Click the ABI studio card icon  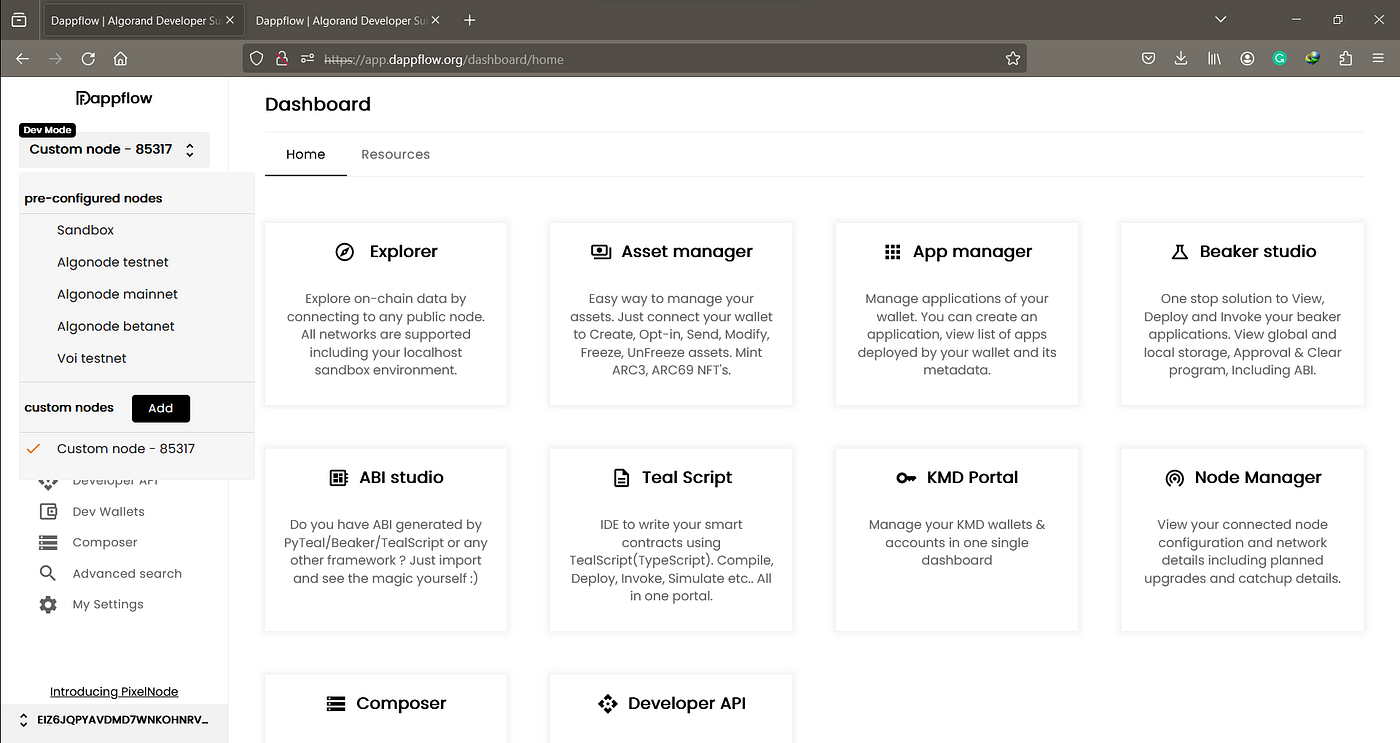click(339, 478)
